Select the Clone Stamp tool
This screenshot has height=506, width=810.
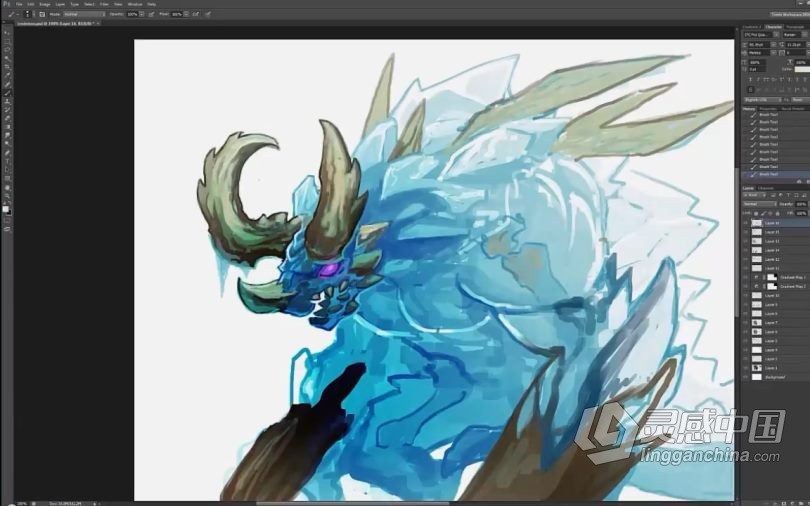(7, 101)
